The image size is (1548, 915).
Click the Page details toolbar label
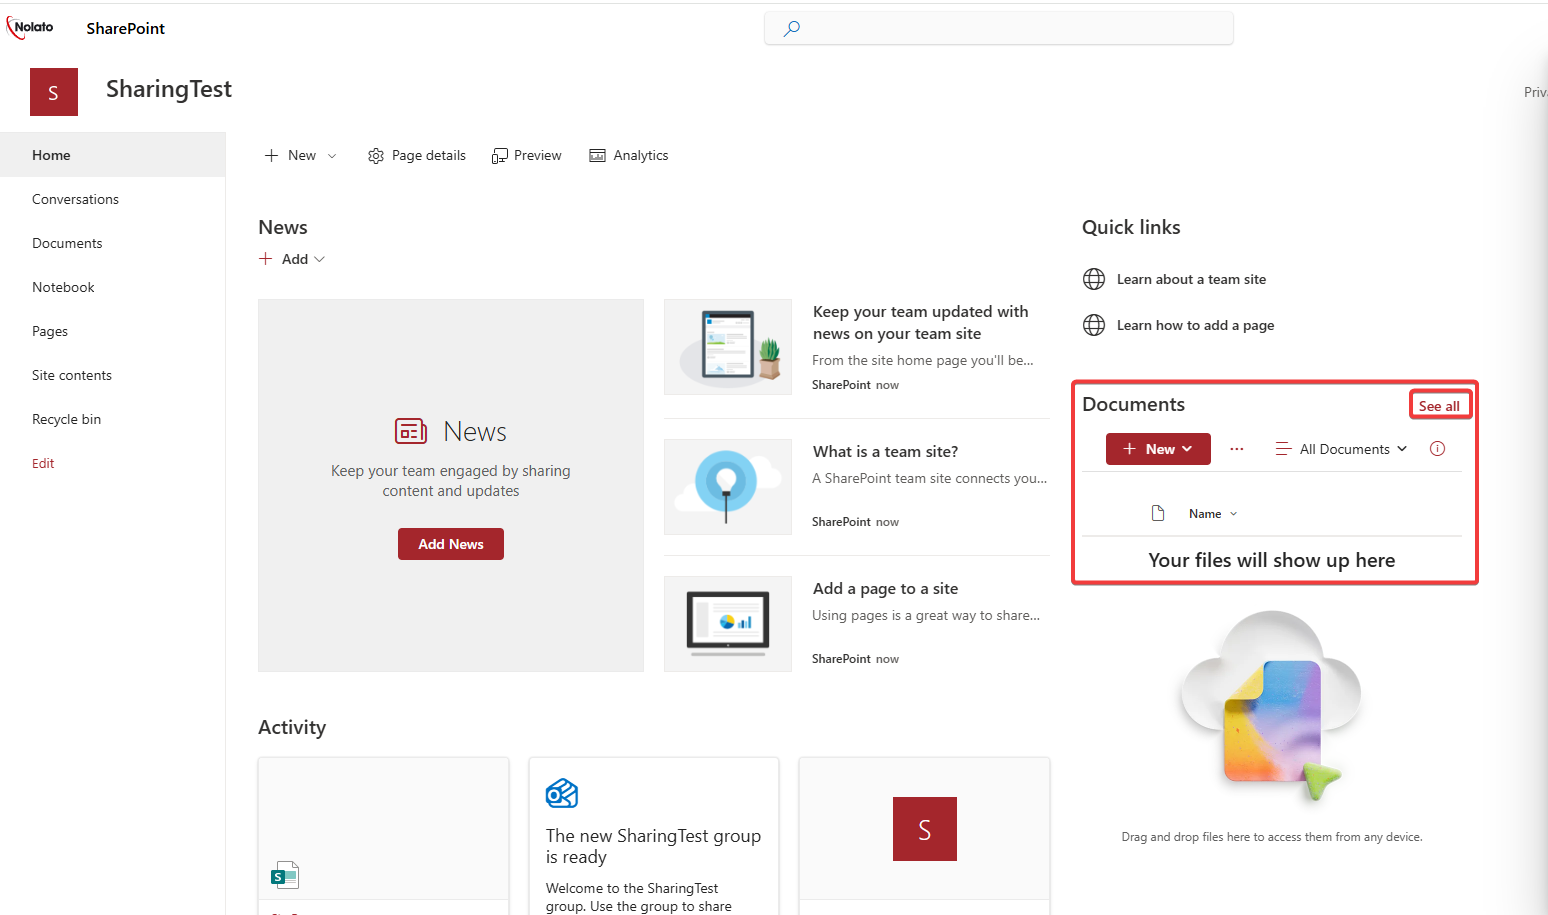428,155
